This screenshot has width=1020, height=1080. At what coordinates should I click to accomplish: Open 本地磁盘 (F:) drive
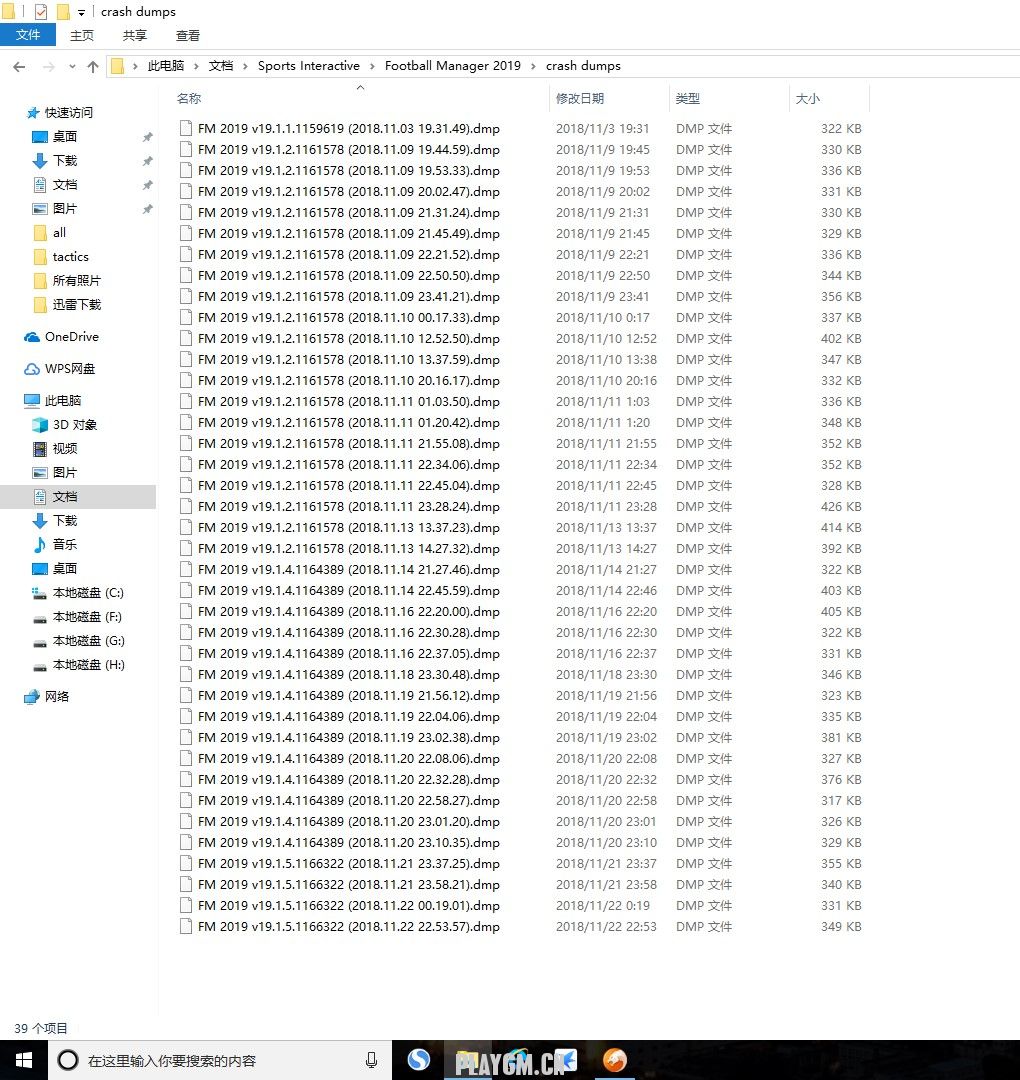click(87, 617)
